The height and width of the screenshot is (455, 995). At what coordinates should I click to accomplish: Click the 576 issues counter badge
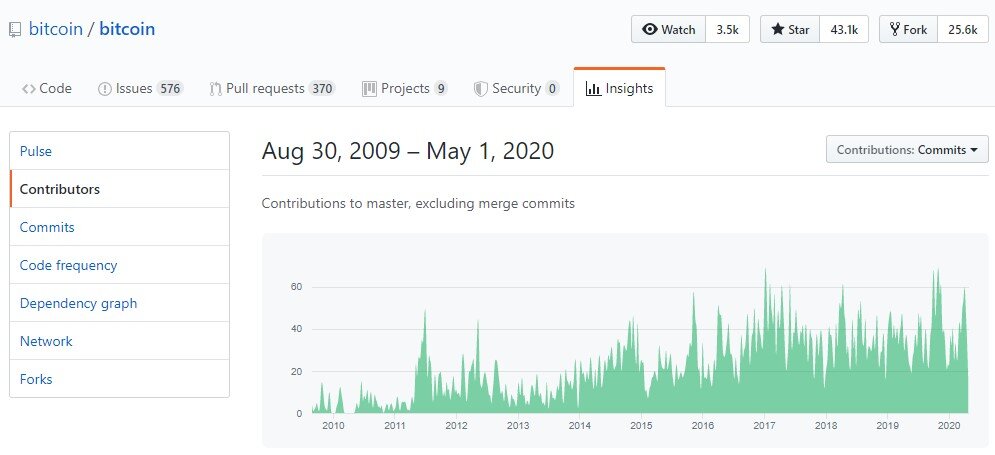[x=169, y=89]
